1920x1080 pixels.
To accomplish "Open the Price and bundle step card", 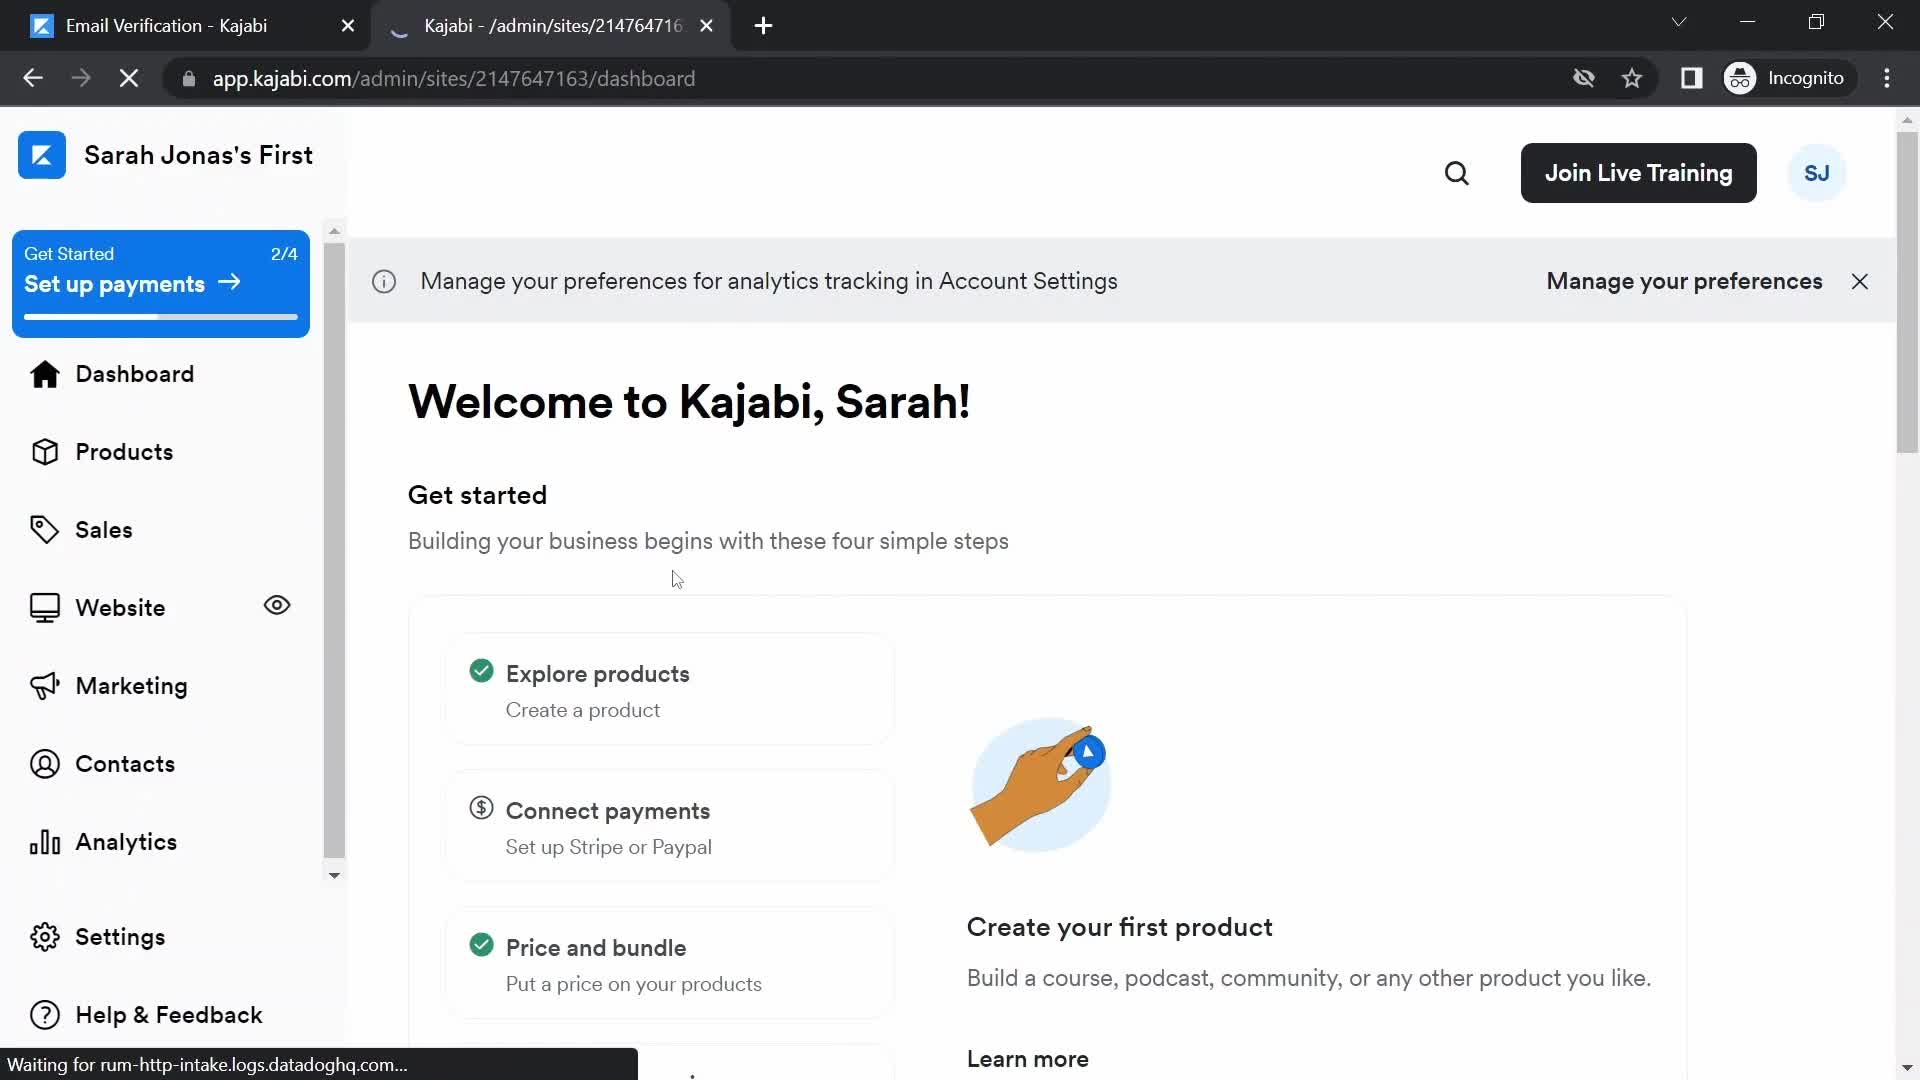I will click(x=668, y=963).
